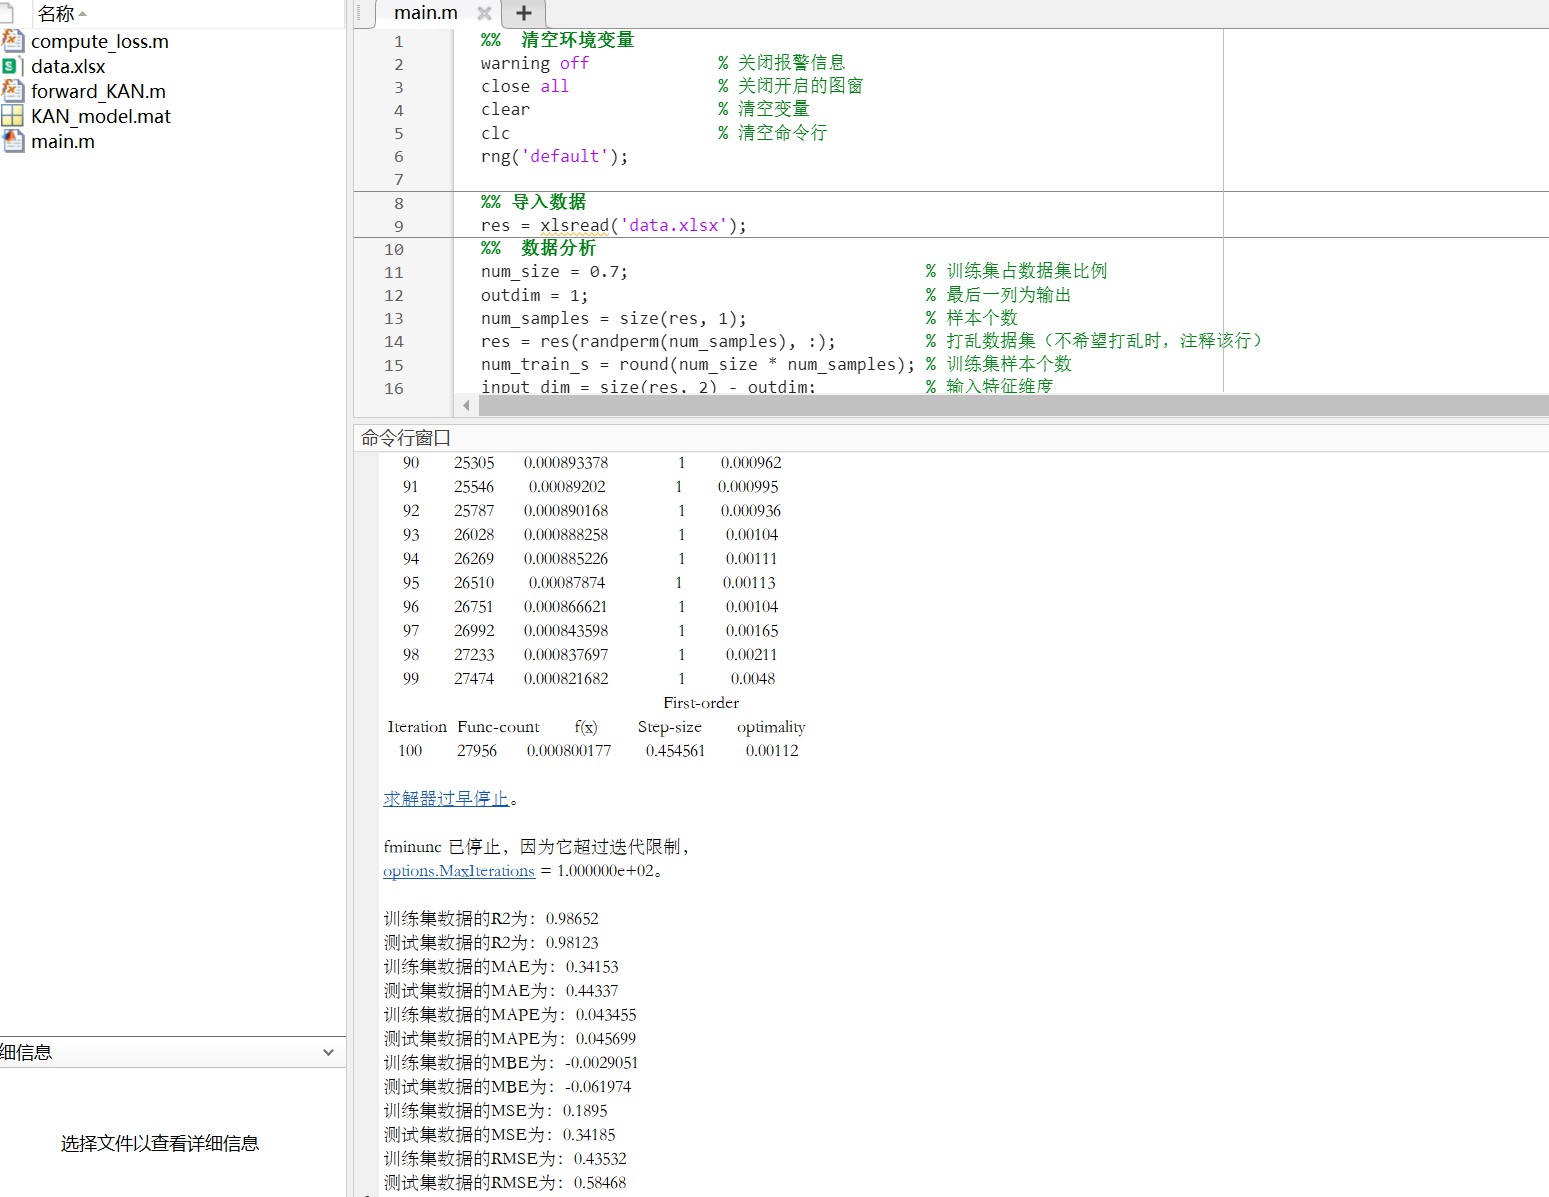Image resolution: width=1549 pixels, height=1197 pixels.
Task: Click the 训练集数据的MBE为 -0.0029051 line
Action: [511, 1063]
